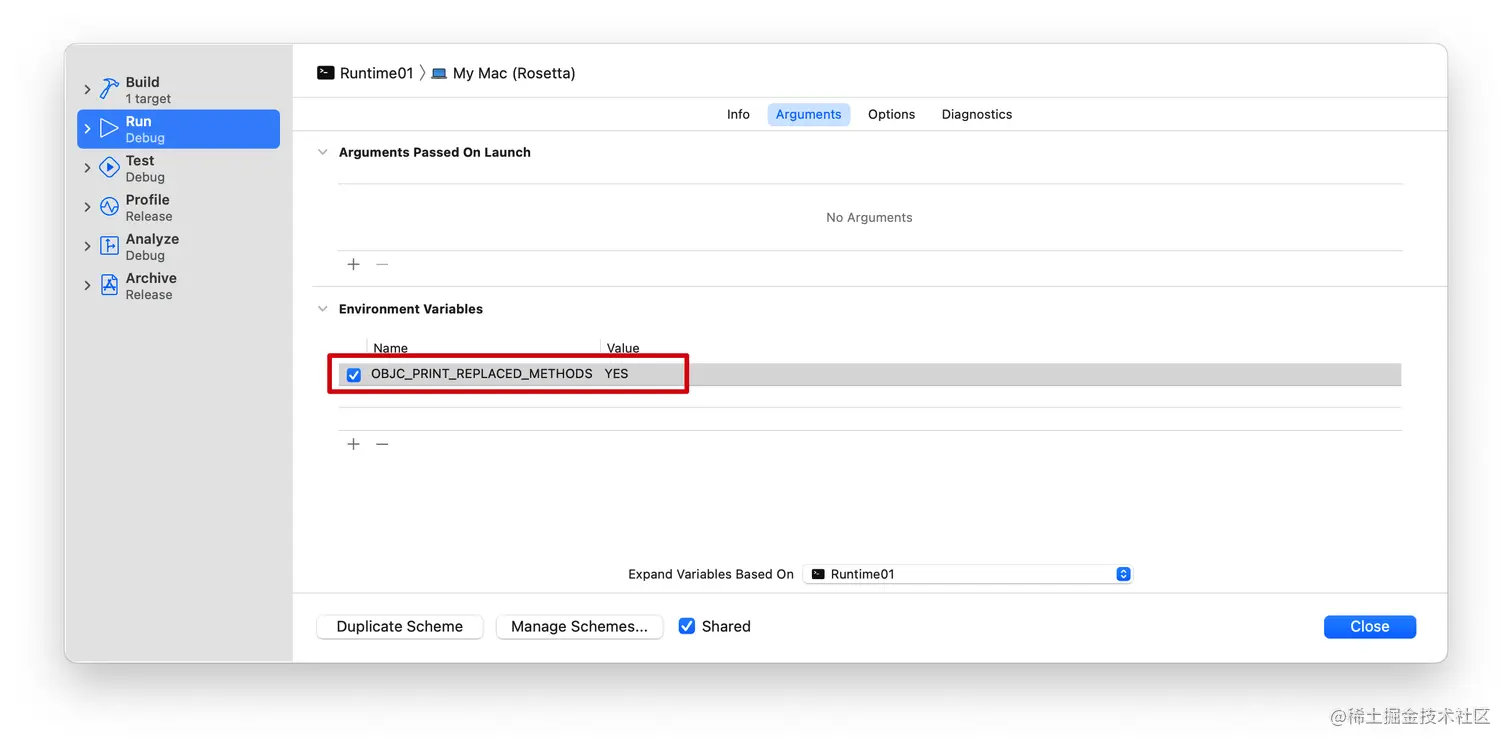
Task: Expand the Archive action disclosure arrow
Action: tap(88, 285)
